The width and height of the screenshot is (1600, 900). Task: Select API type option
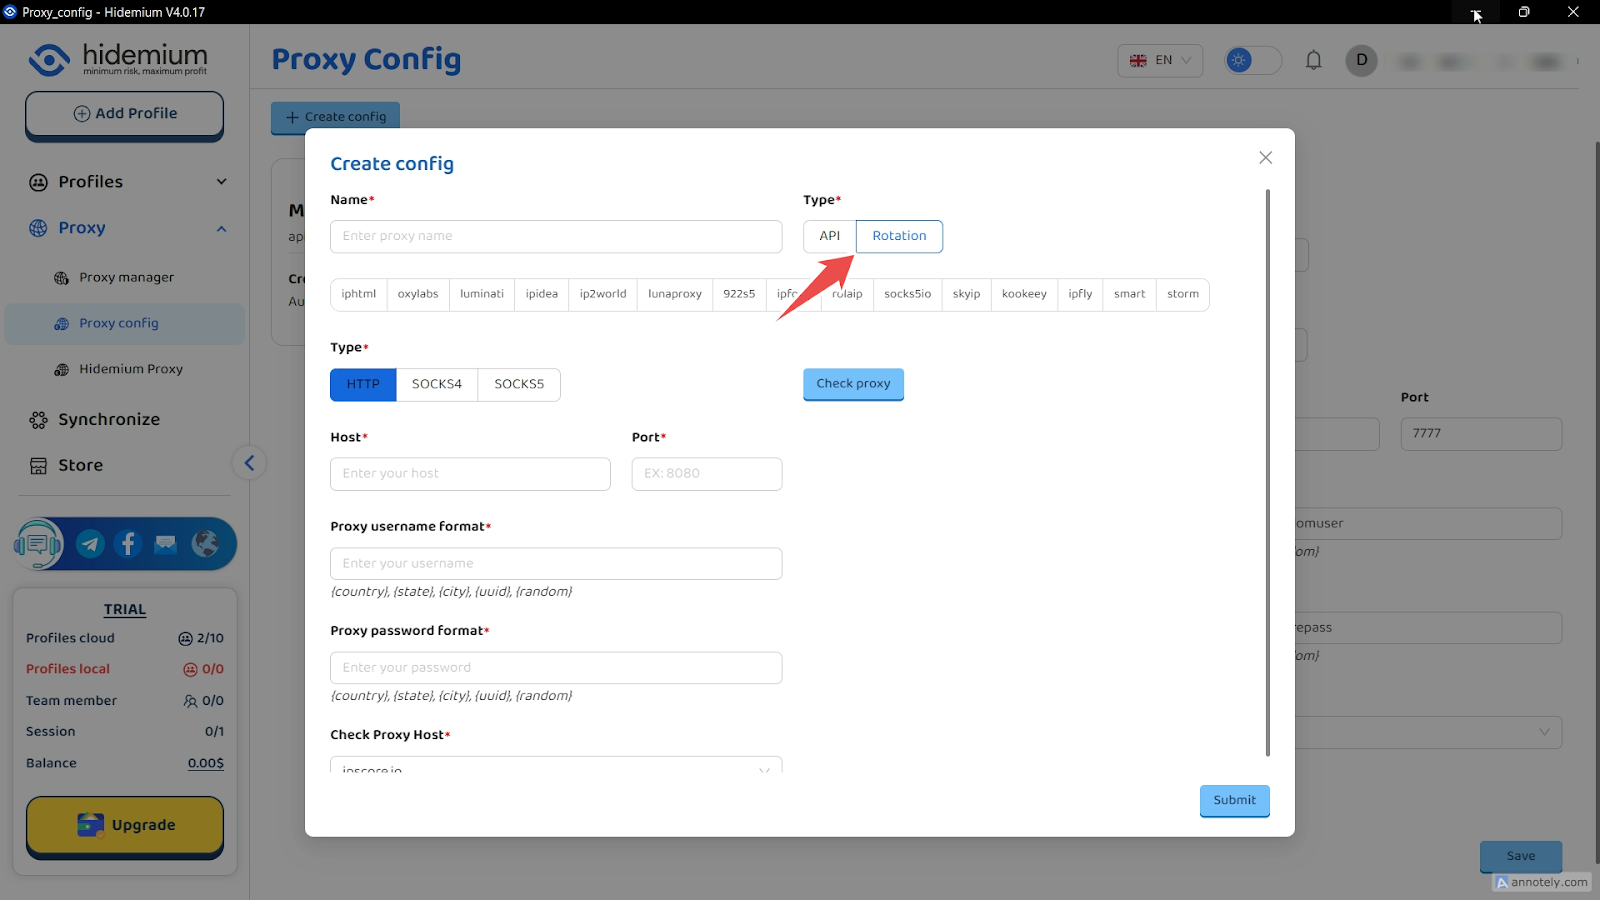(x=830, y=236)
